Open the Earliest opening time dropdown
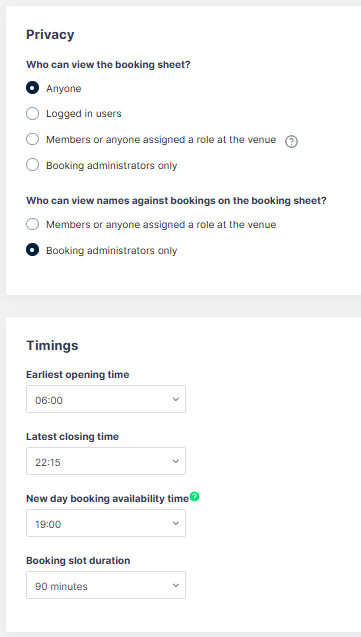The width and height of the screenshot is (361, 637). tap(106, 399)
